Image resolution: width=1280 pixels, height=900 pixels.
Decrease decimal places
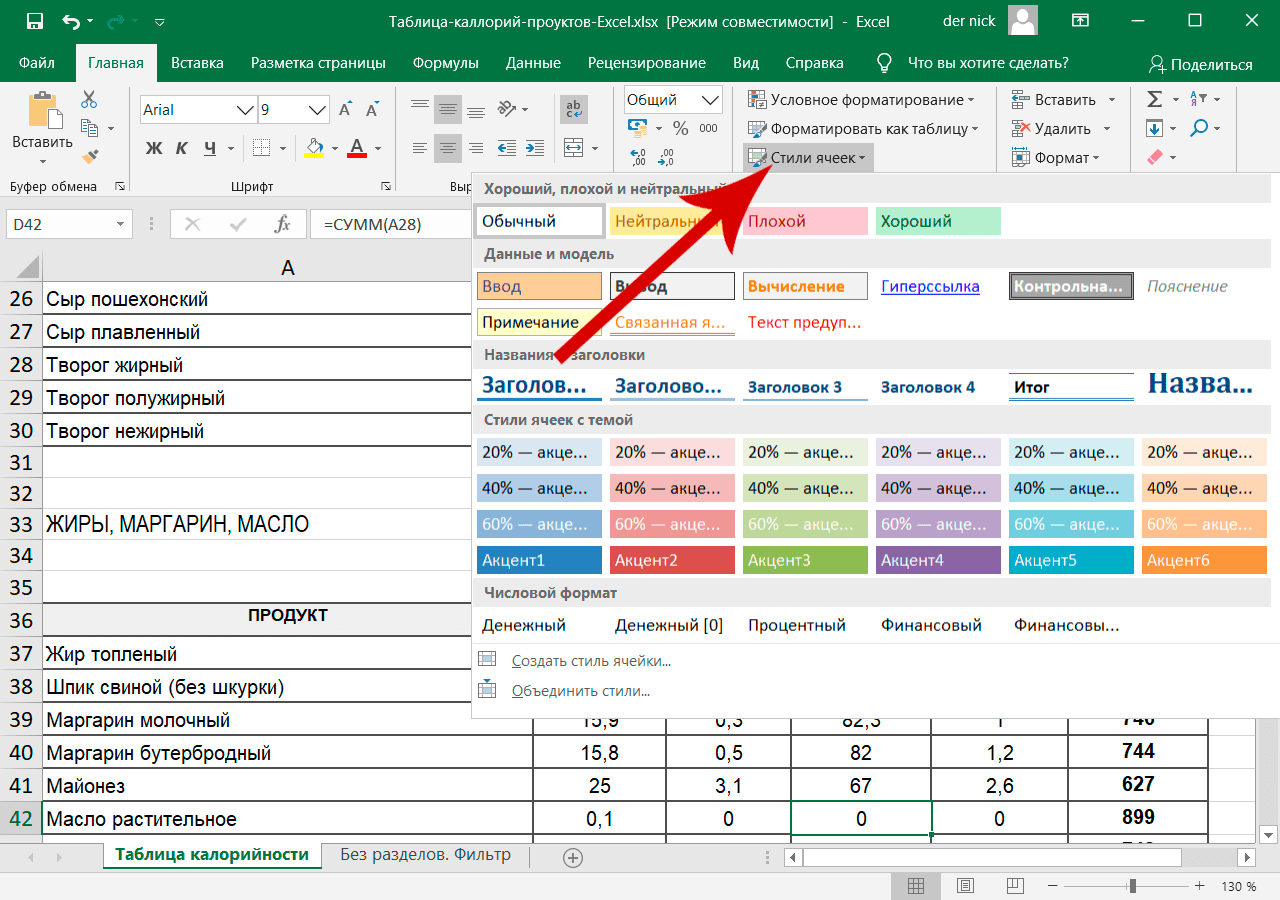tap(667, 157)
